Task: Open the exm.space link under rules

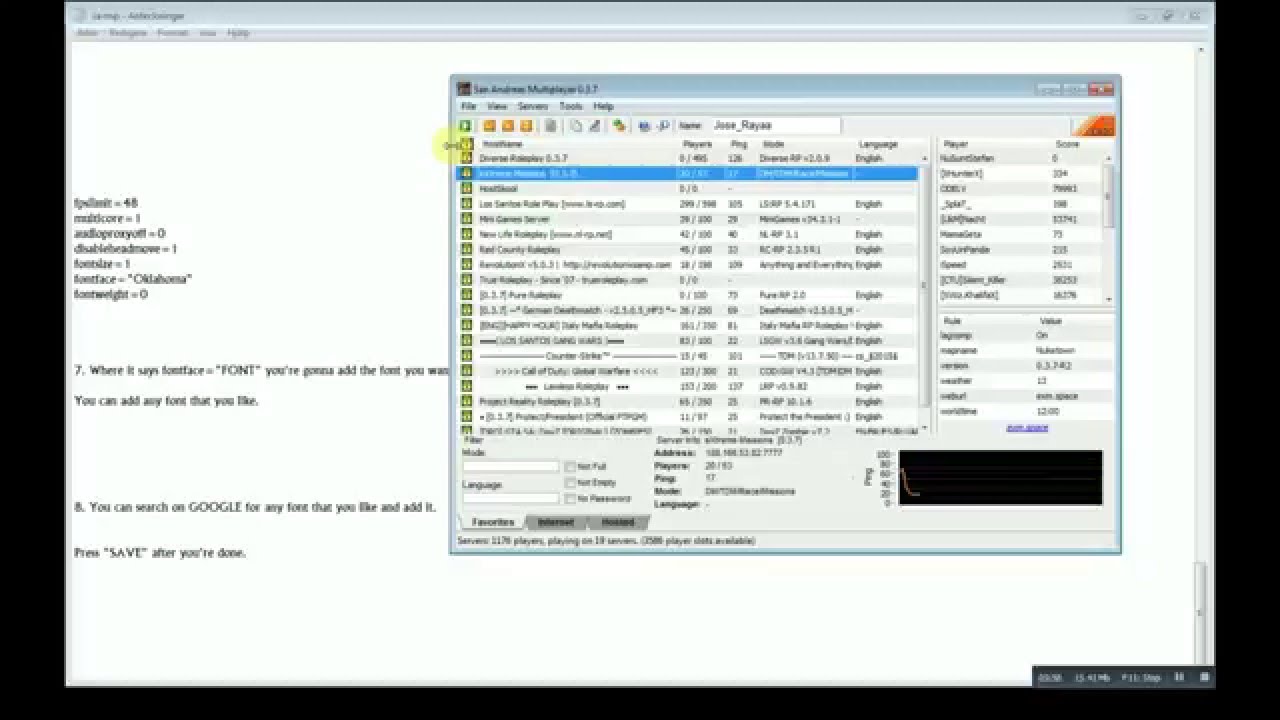Action: (x=1027, y=427)
